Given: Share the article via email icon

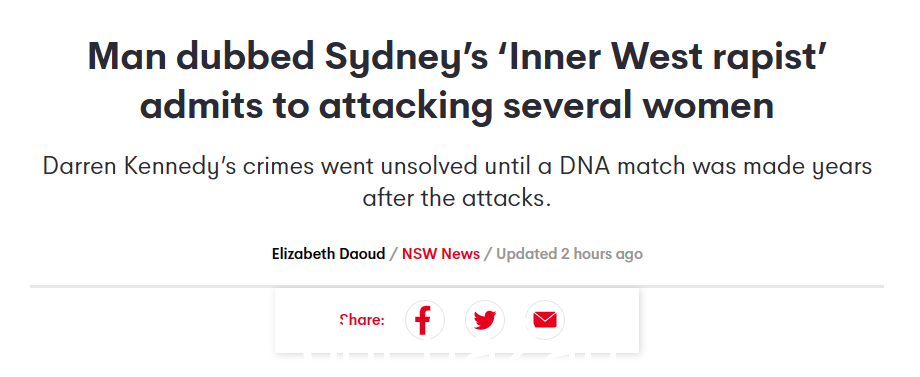Looking at the screenshot, I should pyautogui.click(x=544, y=320).
